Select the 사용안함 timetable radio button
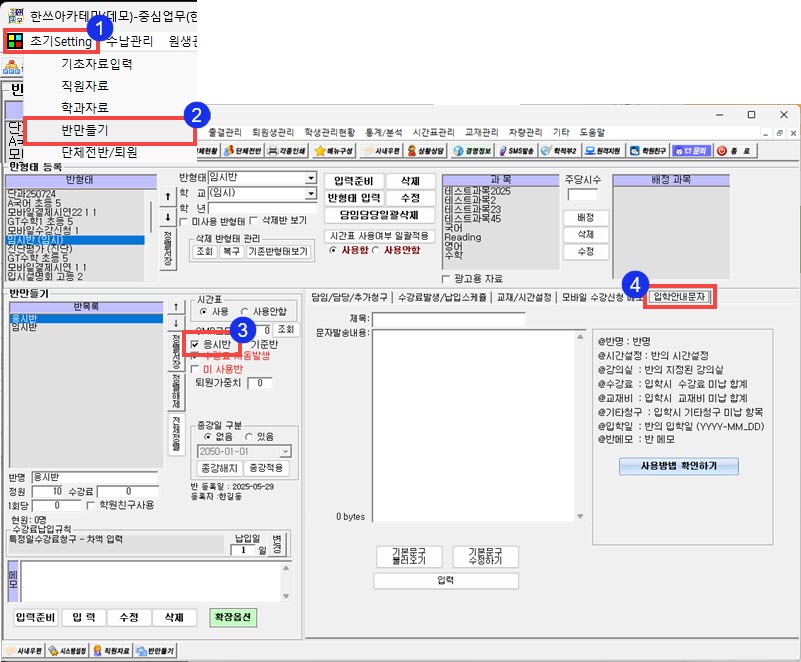 click(245, 311)
